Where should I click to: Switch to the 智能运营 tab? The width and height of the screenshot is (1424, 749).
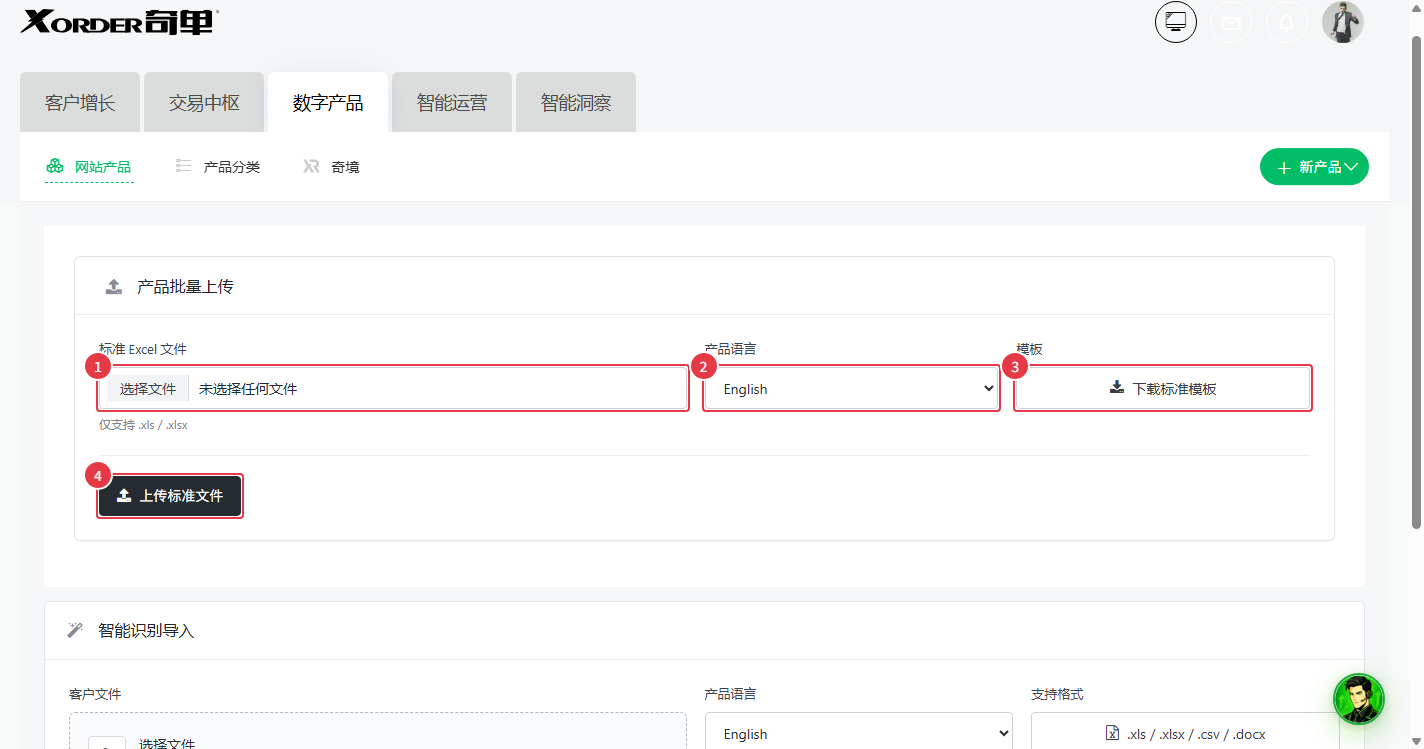pyautogui.click(x=452, y=102)
